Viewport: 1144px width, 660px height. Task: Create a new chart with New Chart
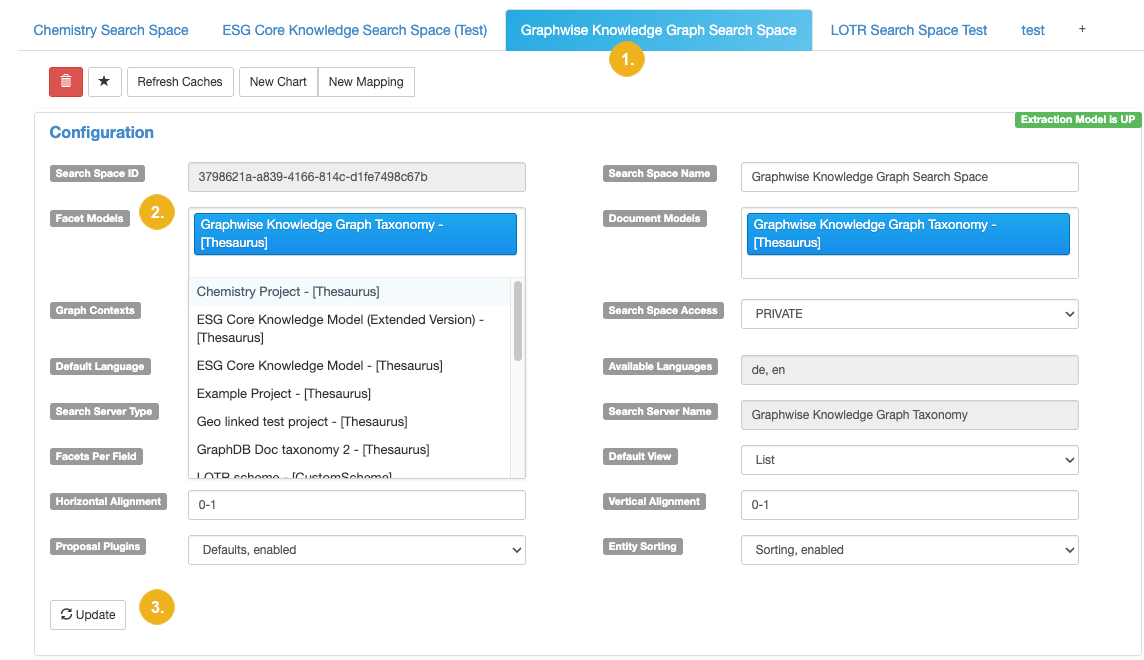(x=277, y=81)
